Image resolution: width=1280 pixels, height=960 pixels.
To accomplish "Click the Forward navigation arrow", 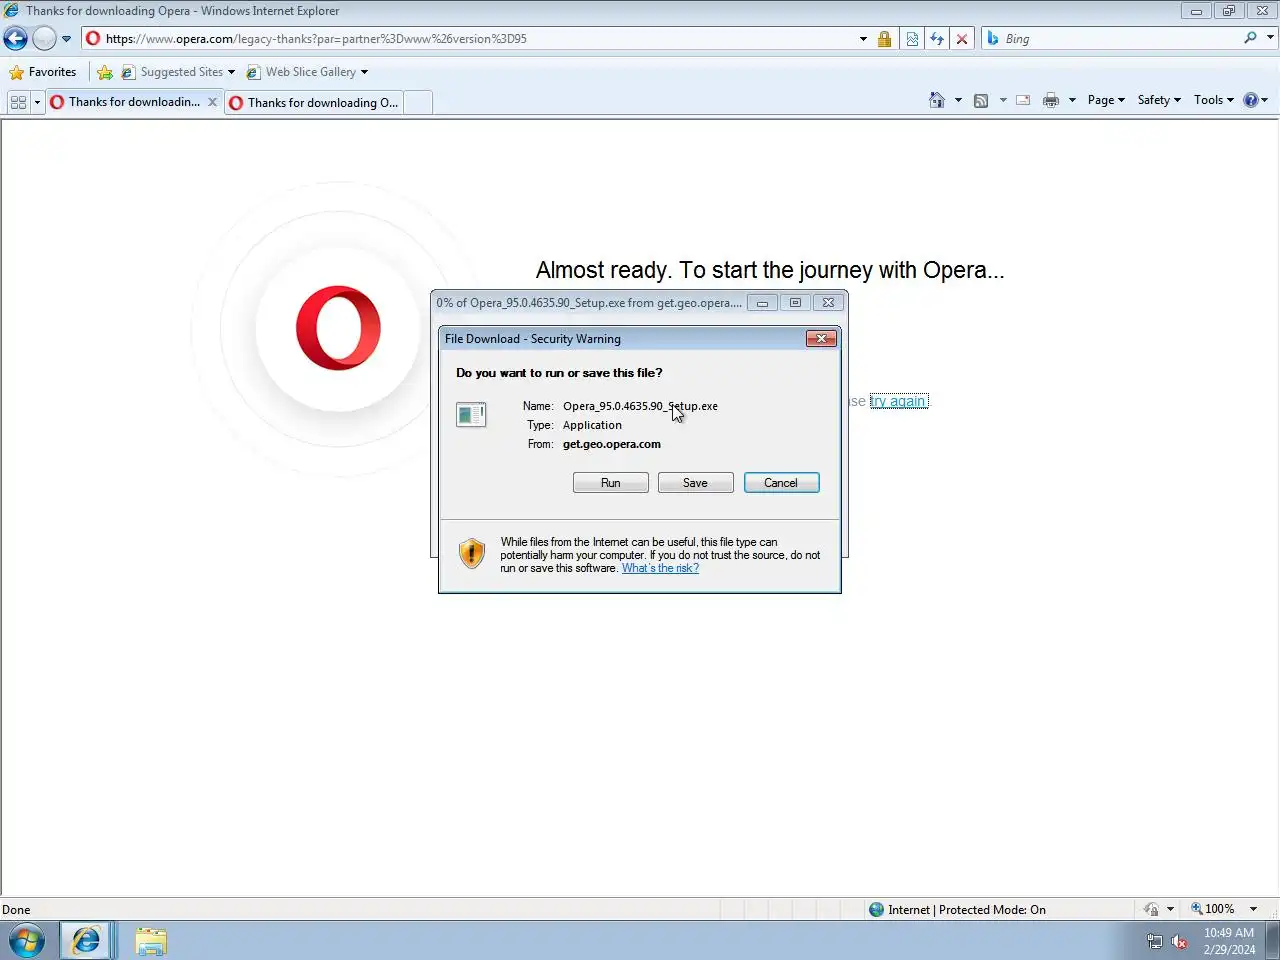I will pyautogui.click(x=44, y=39).
